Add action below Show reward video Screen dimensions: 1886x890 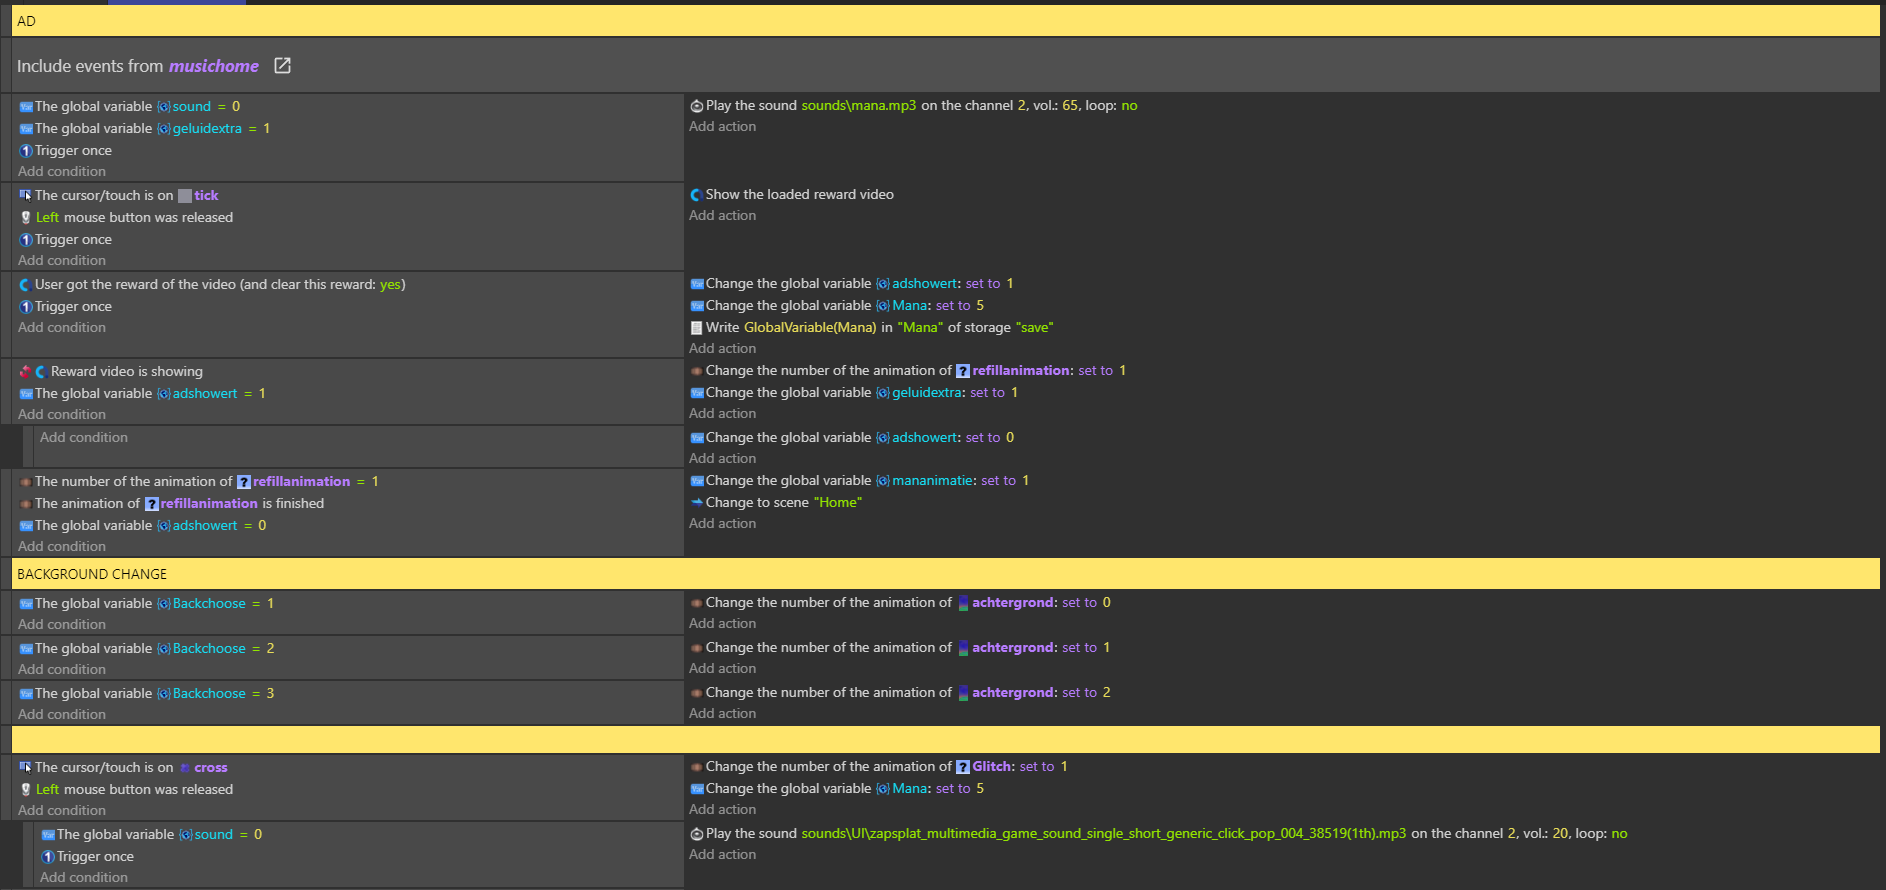pos(722,216)
